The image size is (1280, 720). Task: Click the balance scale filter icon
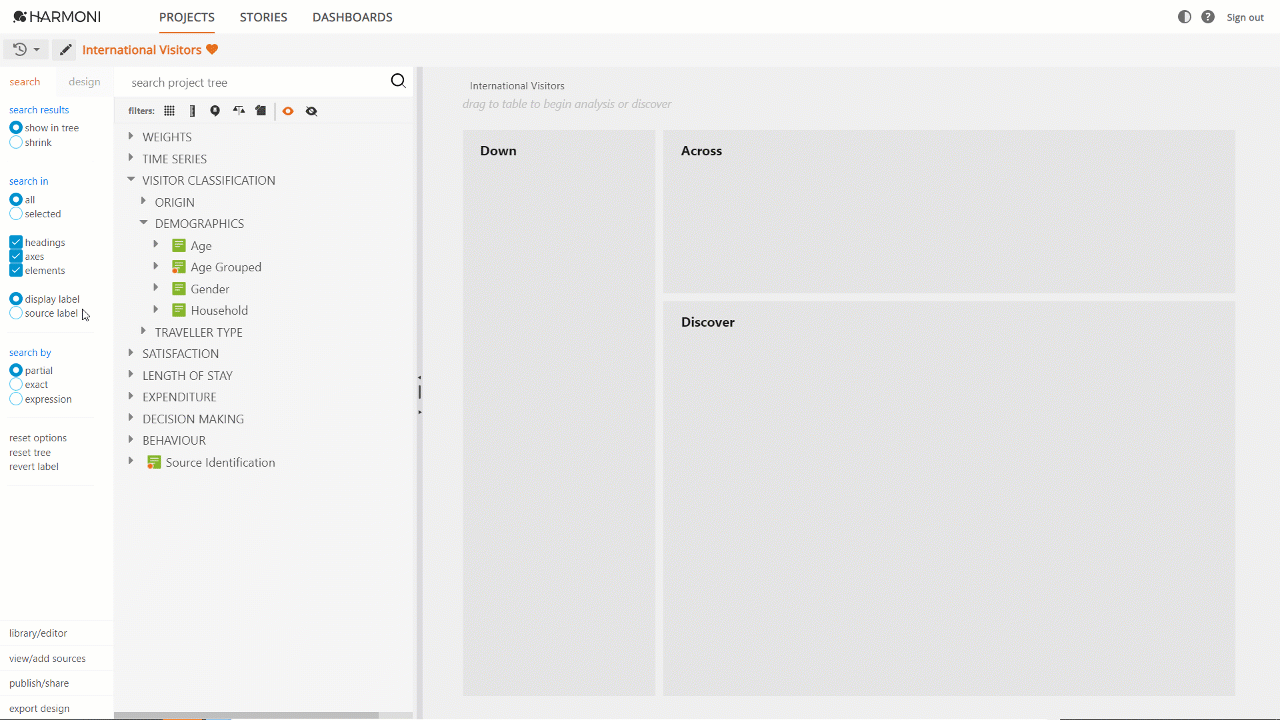point(238,111)
